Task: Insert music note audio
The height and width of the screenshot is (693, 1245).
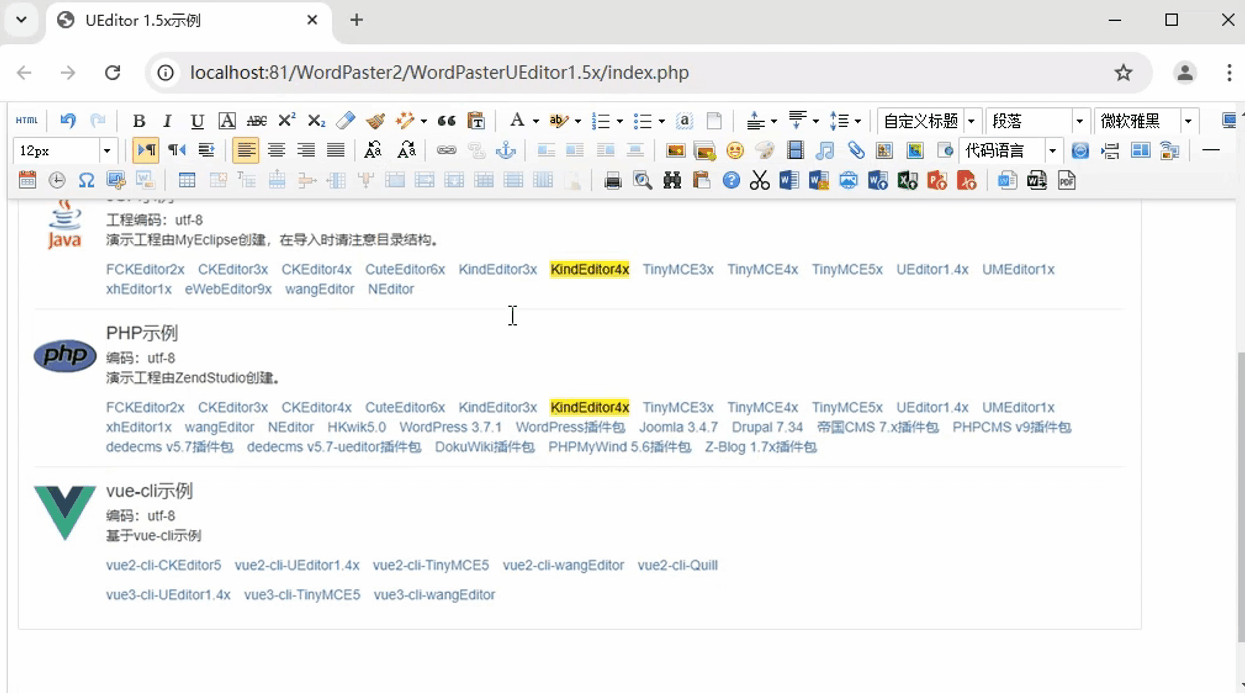Action: point(825,151)
